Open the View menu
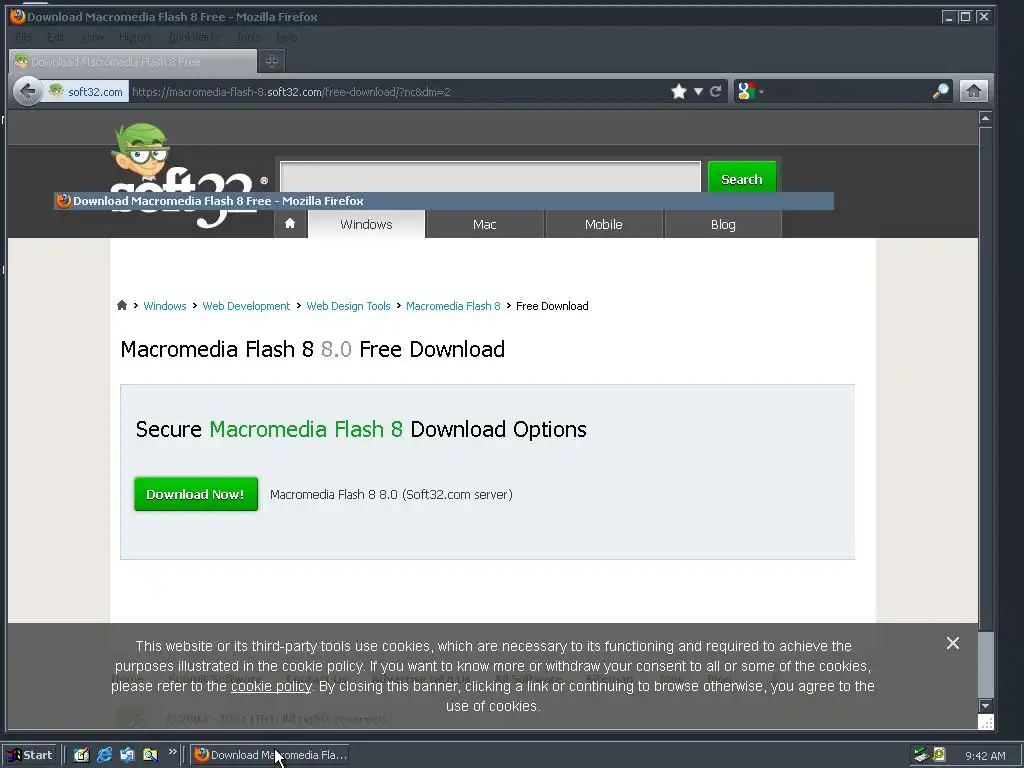1024x768 pixels. pyautogui.click(x=91, y=37)
